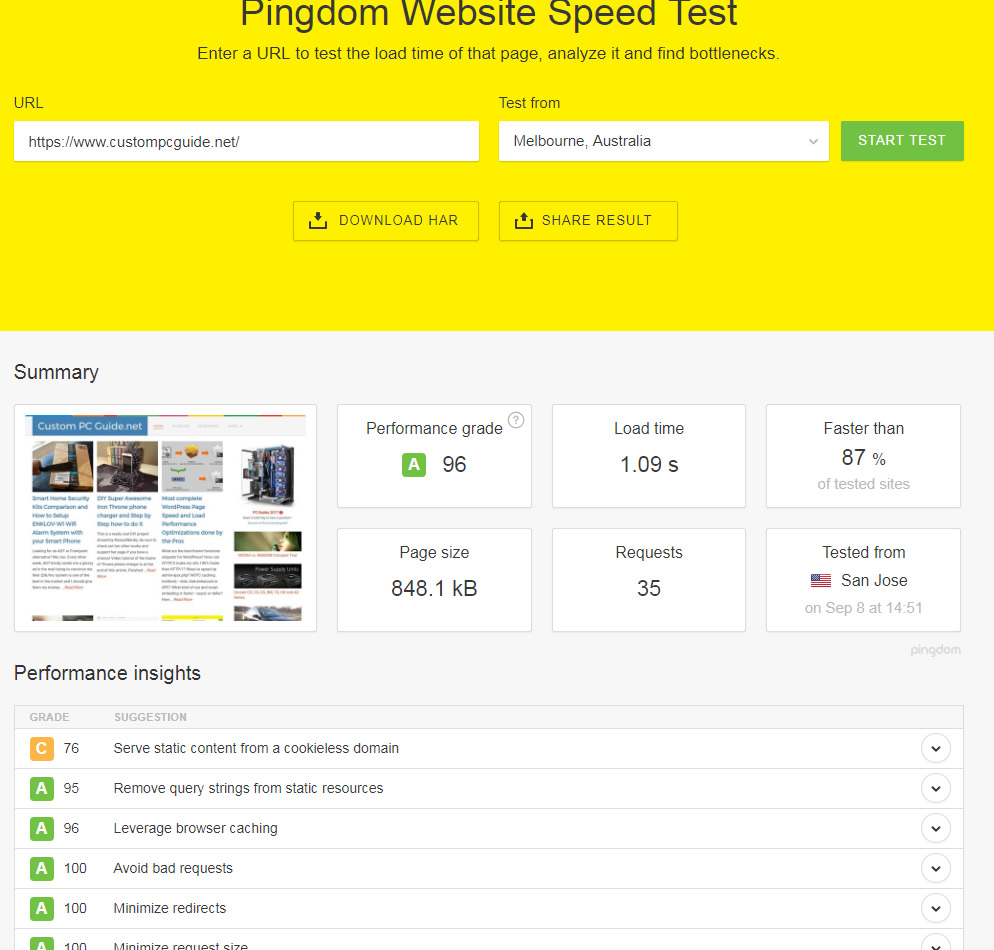994x950 pixels.
Task: Expand the Avoid bad requests suggestion
Action: point(935,868)
